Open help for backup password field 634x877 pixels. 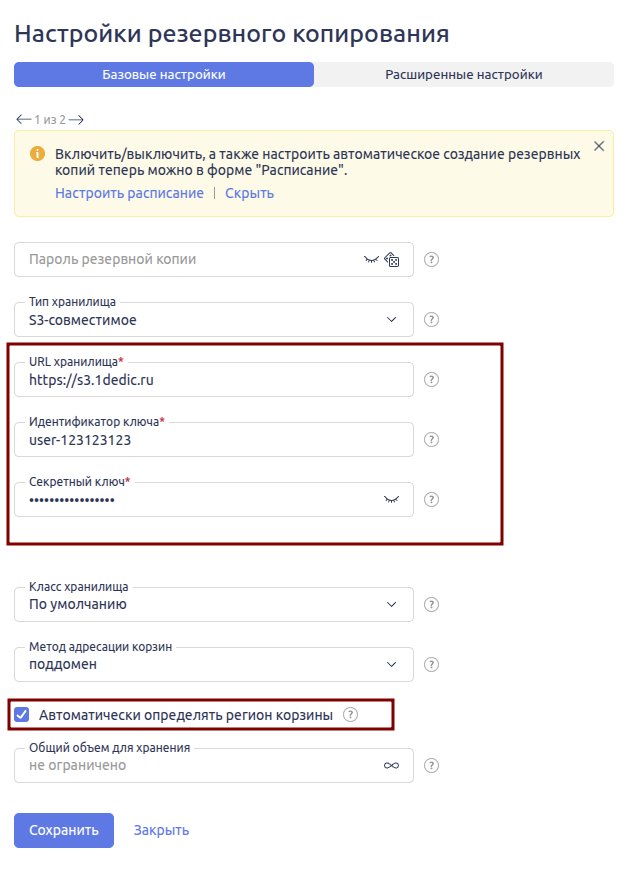[x=432, y=260]
